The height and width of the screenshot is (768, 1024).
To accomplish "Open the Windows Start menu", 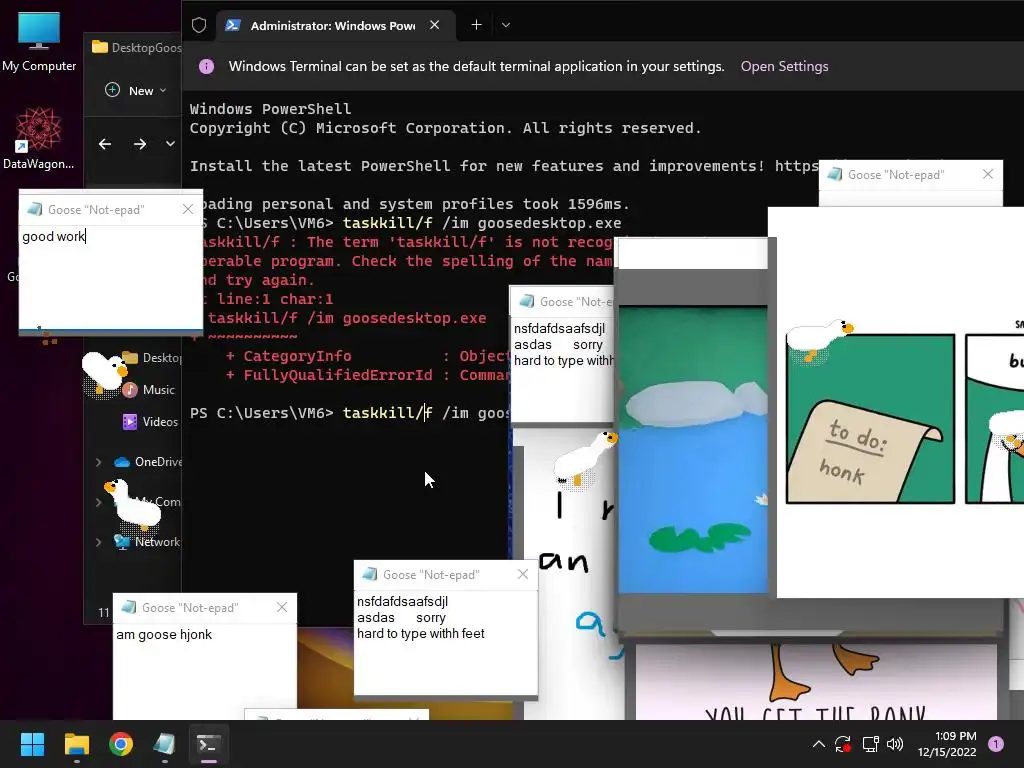I will [x=32, y=744].
